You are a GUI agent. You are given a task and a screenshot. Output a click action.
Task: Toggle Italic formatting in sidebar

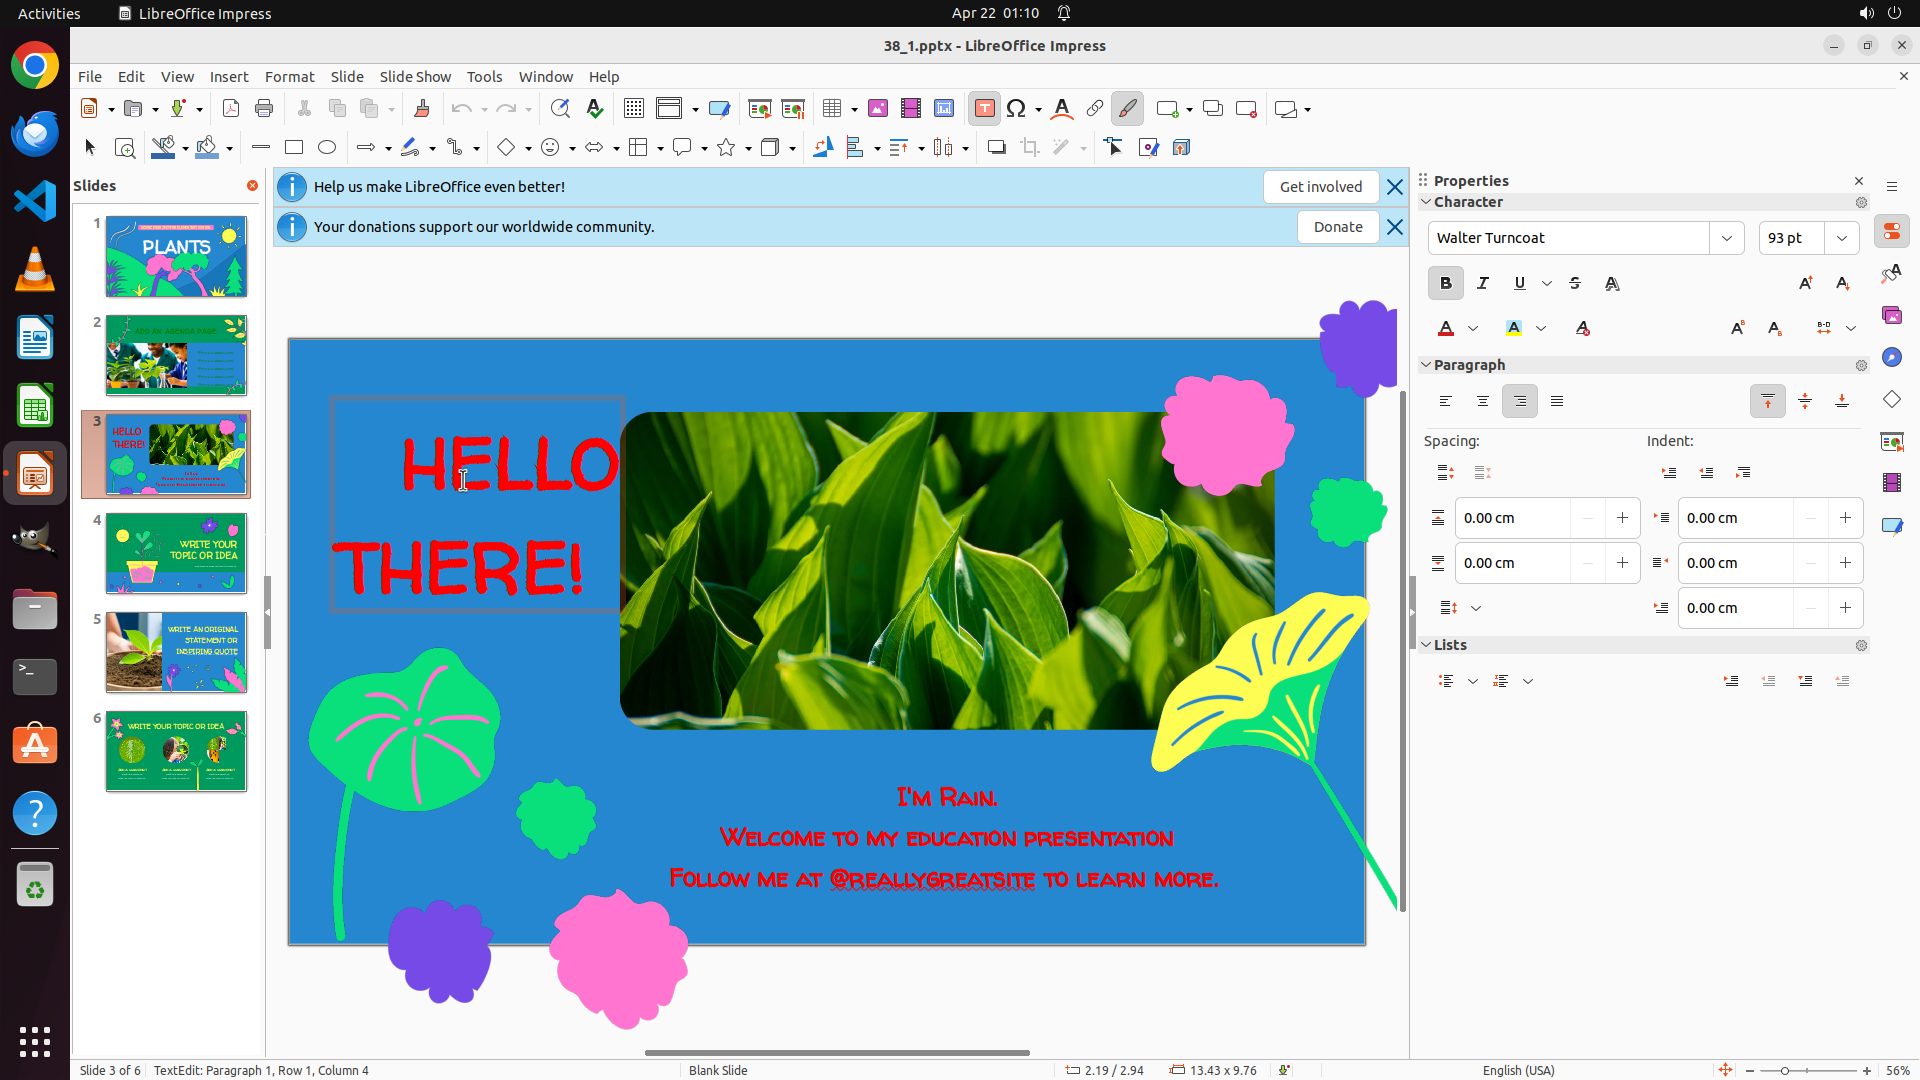click(1483, 284)
